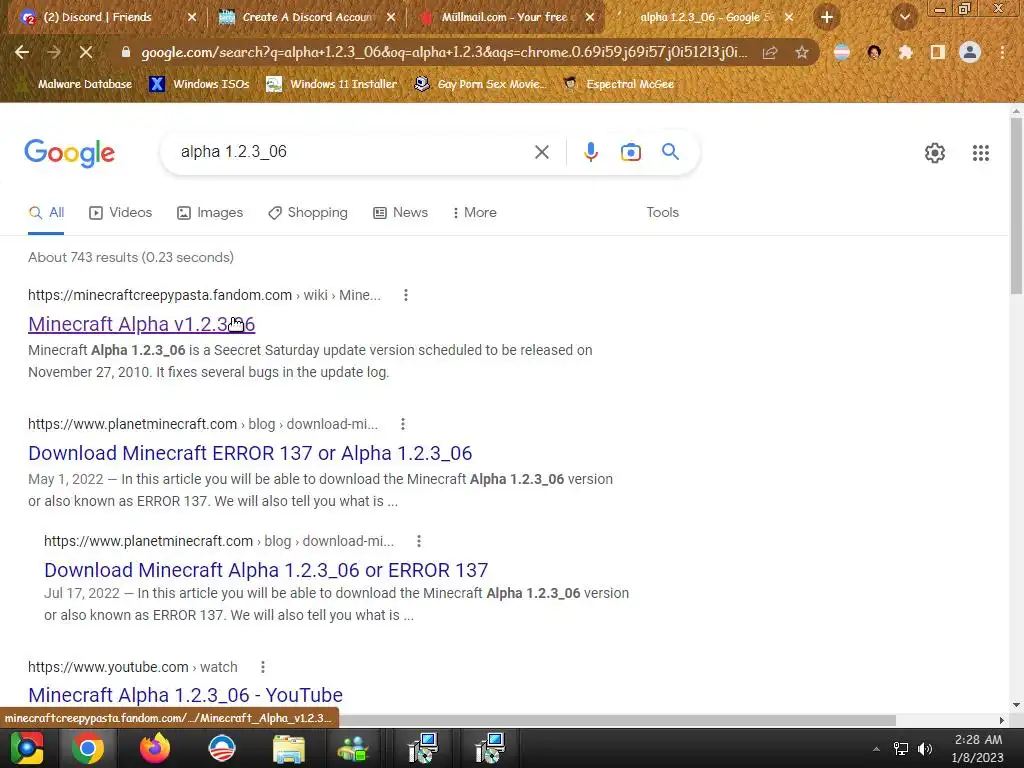Open Google quick settings gear

click(935, 153)
